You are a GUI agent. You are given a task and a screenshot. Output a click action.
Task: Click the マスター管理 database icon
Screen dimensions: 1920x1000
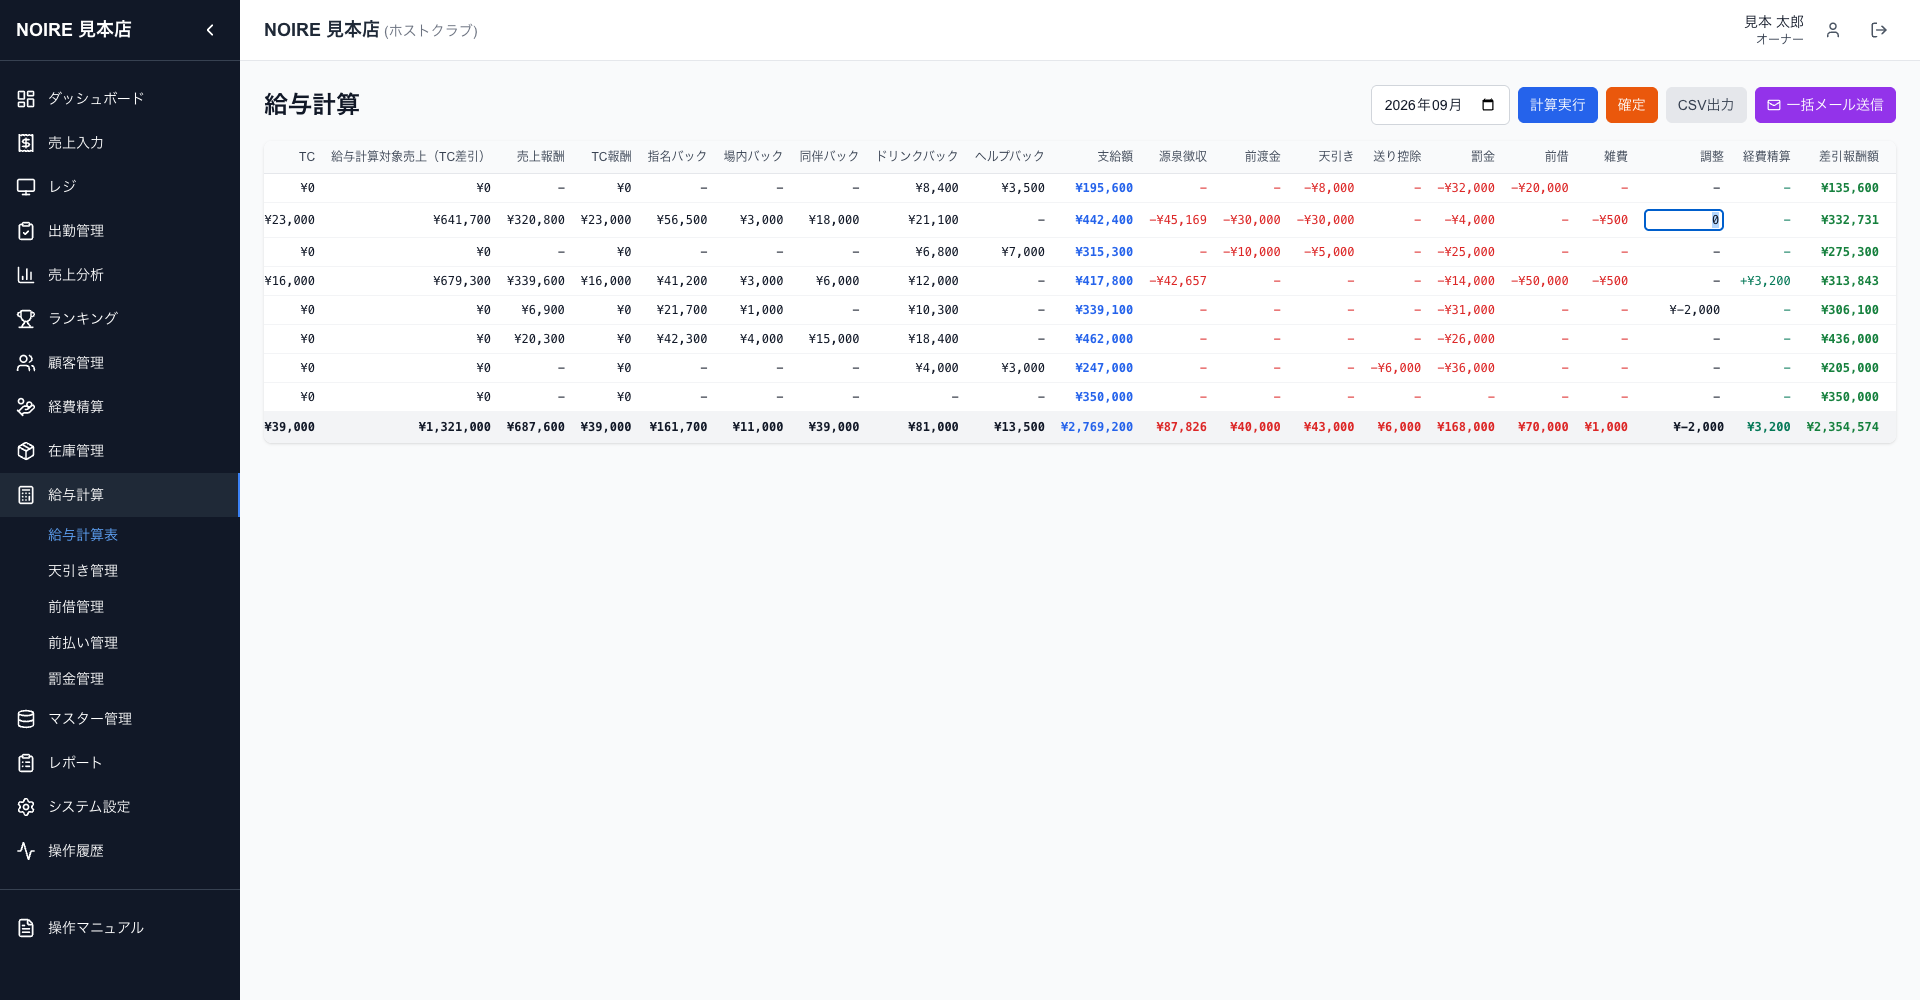[26, 719]
